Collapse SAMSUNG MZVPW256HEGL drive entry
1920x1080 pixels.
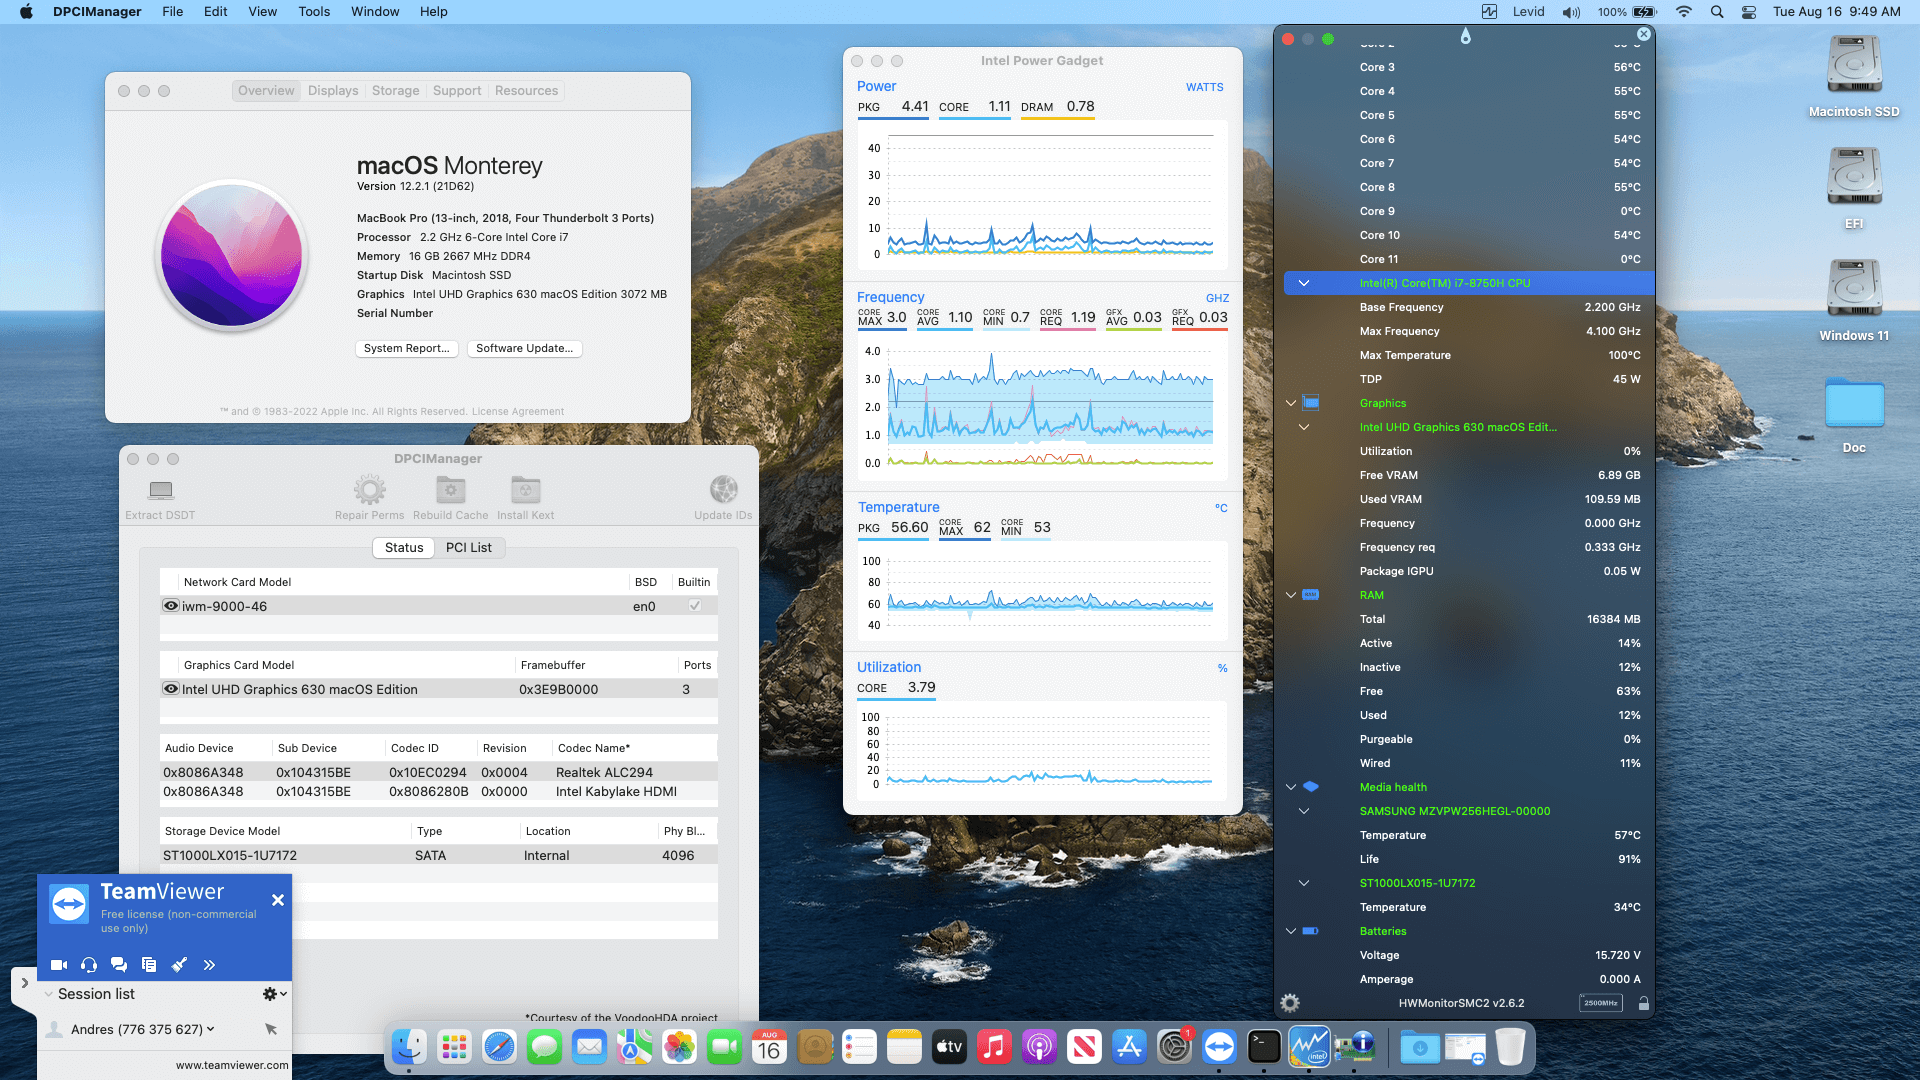1304,811
